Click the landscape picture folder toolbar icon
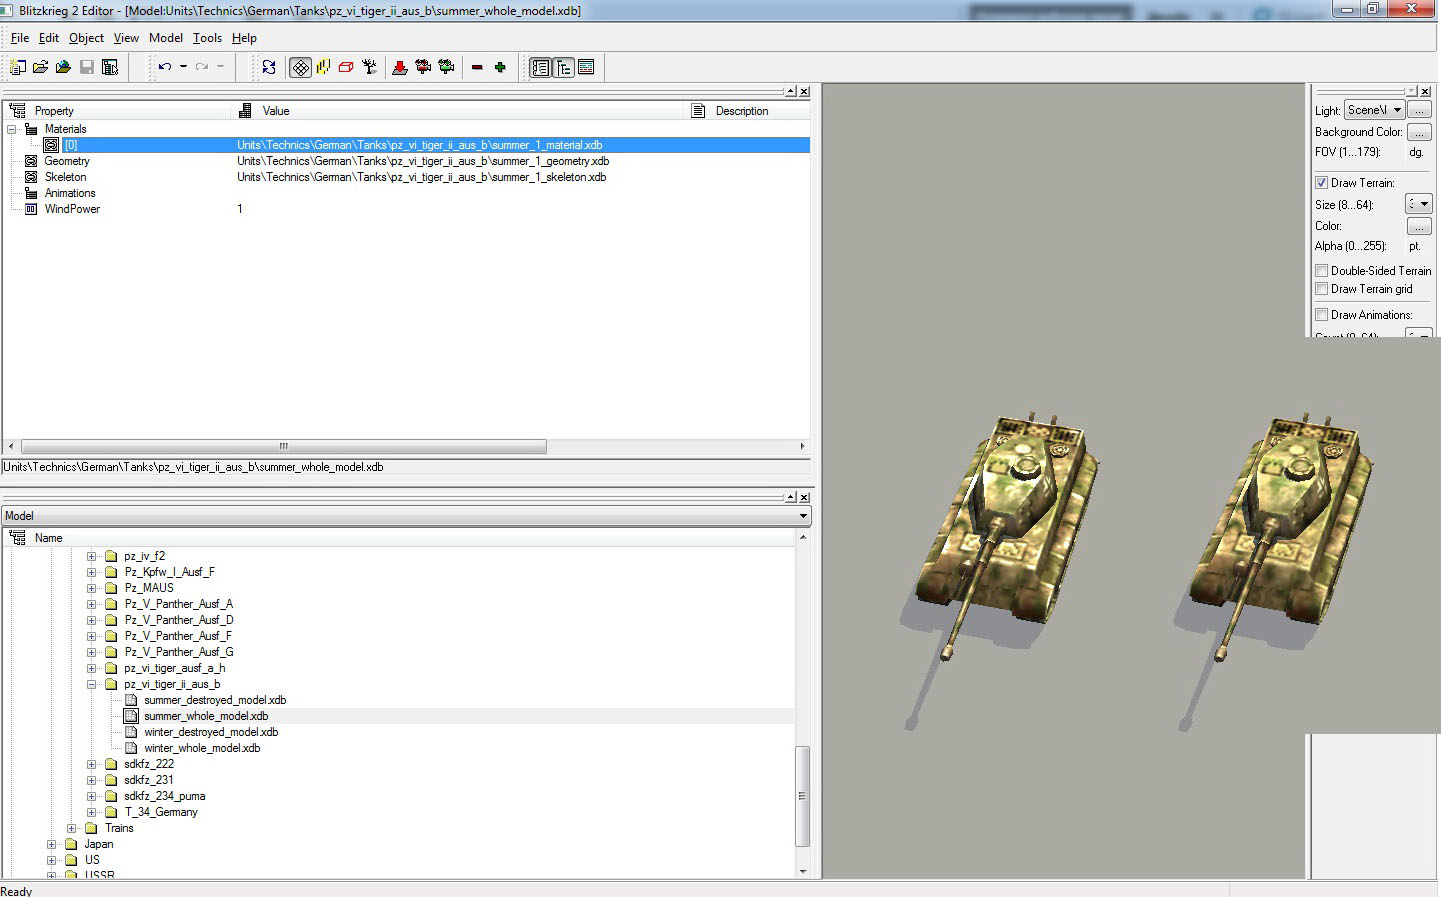The height and width of the screenshot is (897, 1441). (64, 67)
